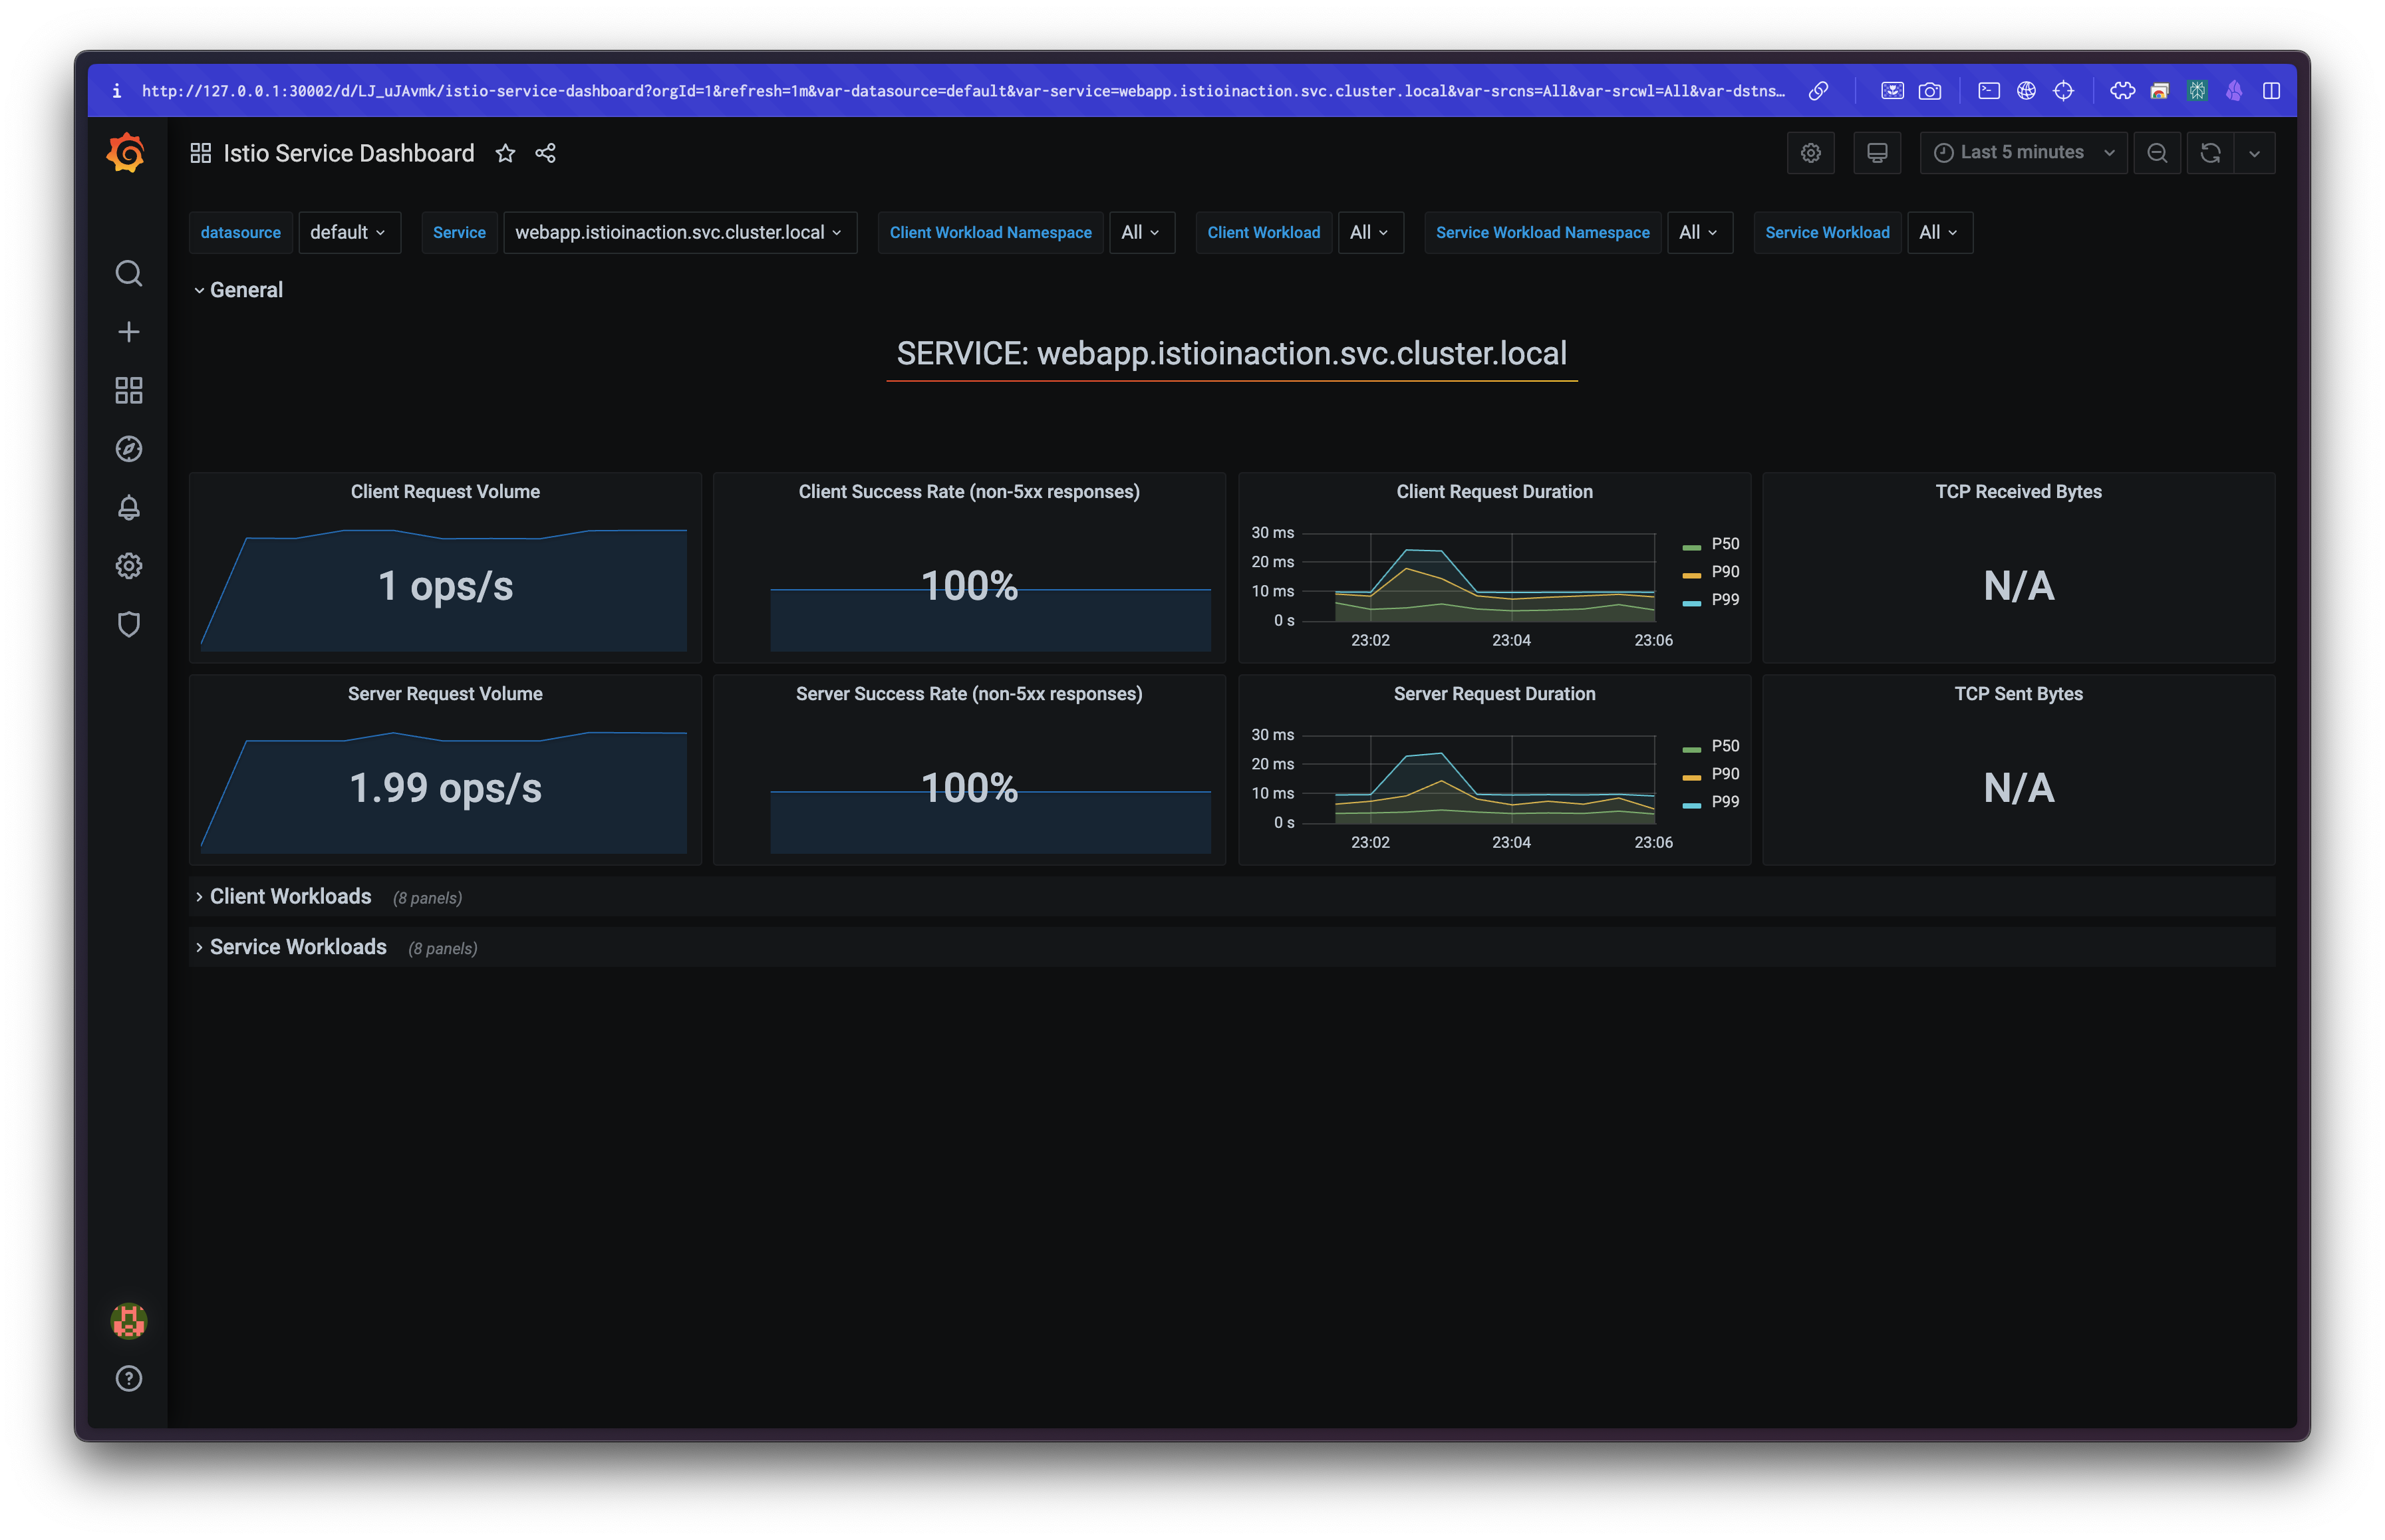Open TCP Received Bytes panel title
The height and width of the screenshot is (1540, 2385).
(x=2018, y=491)
